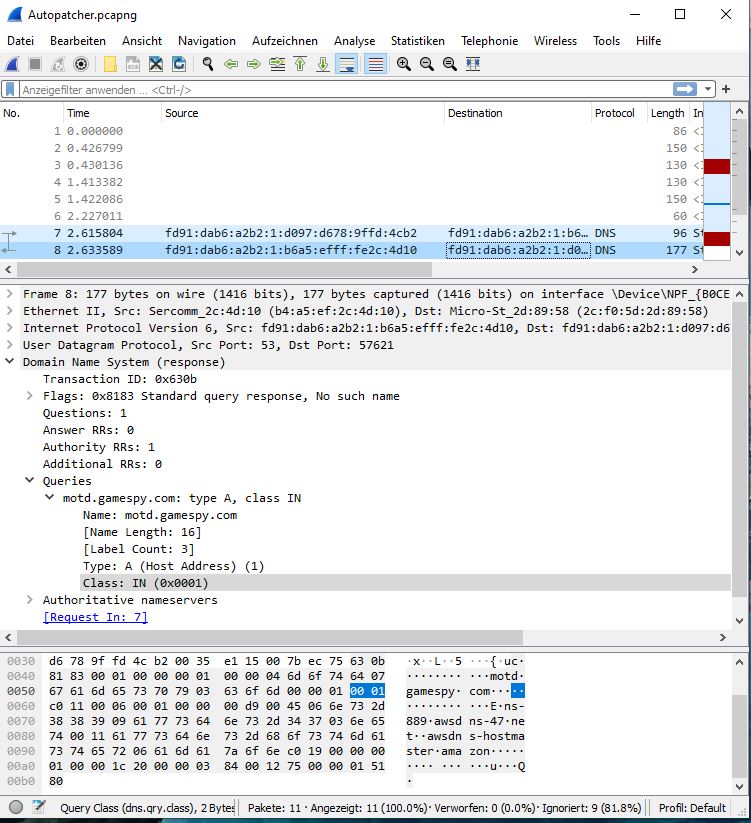Screen dimensions: 751x823
Task: Click the red mark in the packet minimap
Action: click(x=717, y=166)
